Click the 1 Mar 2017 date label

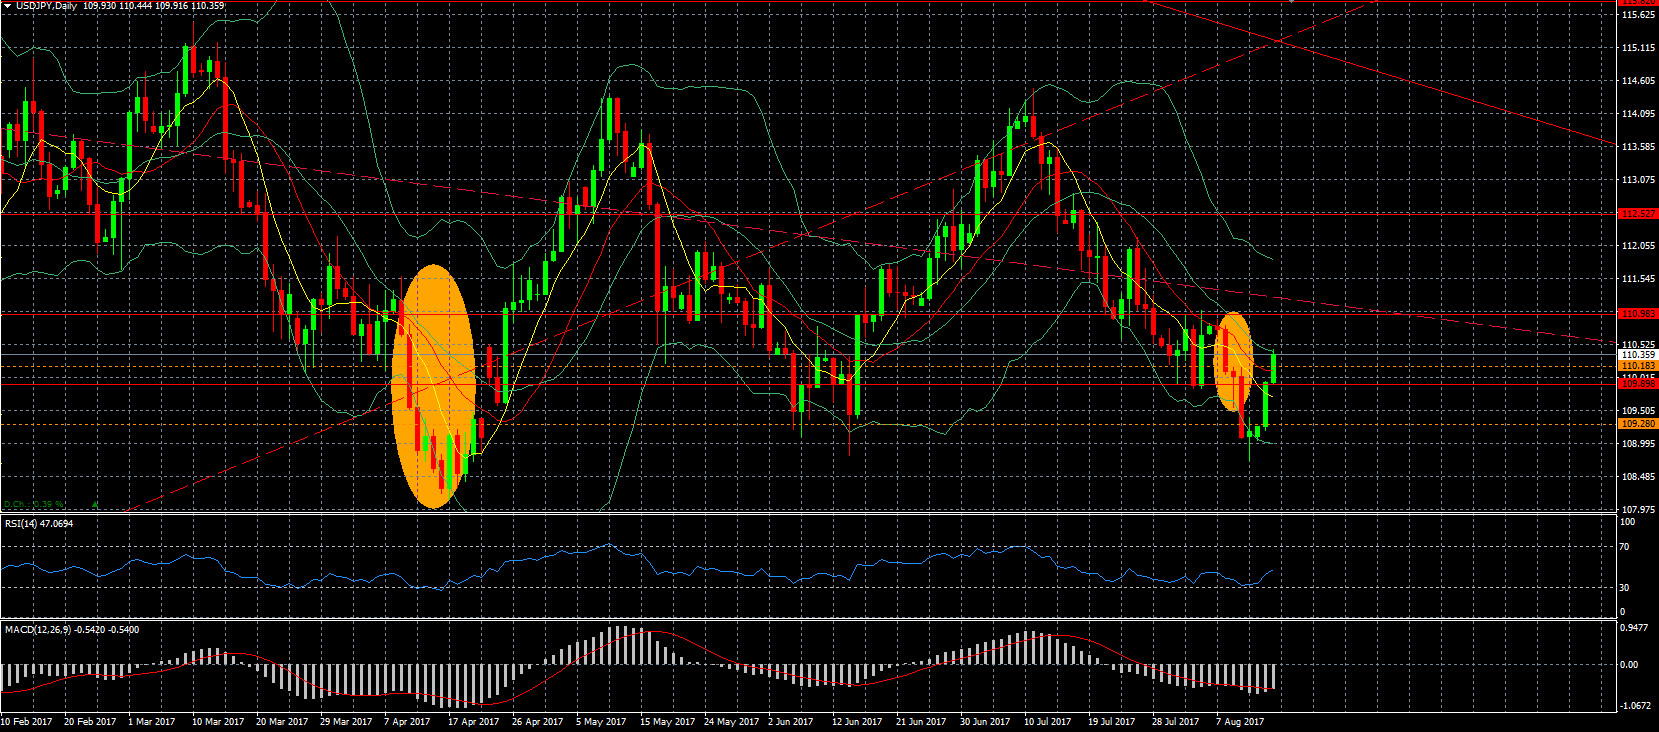coord(152,721)
